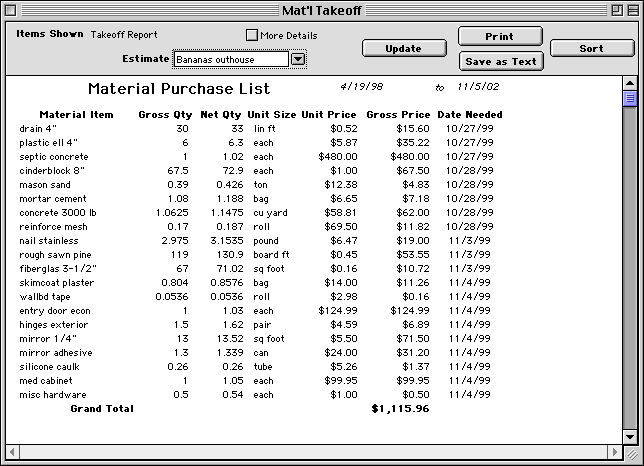Click the horizontal scrollbar left arrow
This screenshot has width=644, height=466.
tap(12, 454)
